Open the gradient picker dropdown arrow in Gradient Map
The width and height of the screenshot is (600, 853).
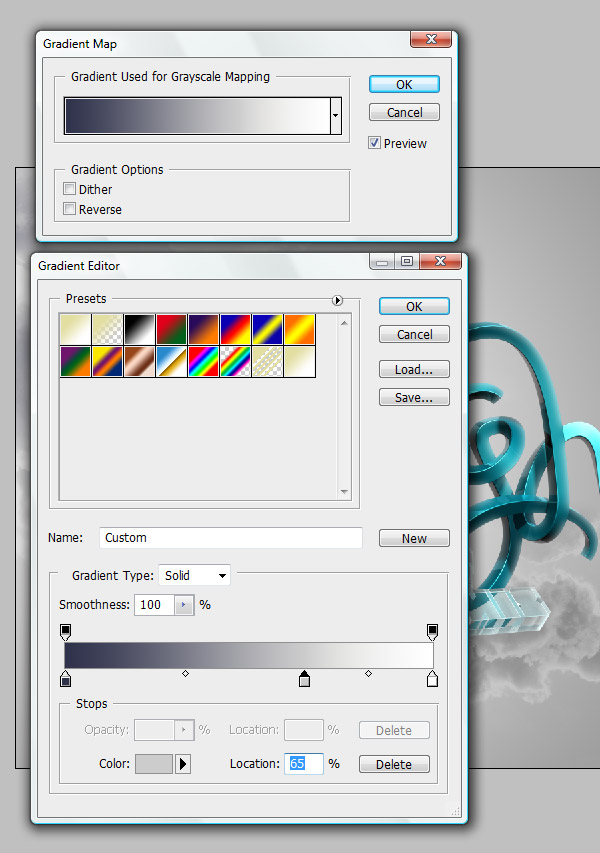[x=336, y=115]
